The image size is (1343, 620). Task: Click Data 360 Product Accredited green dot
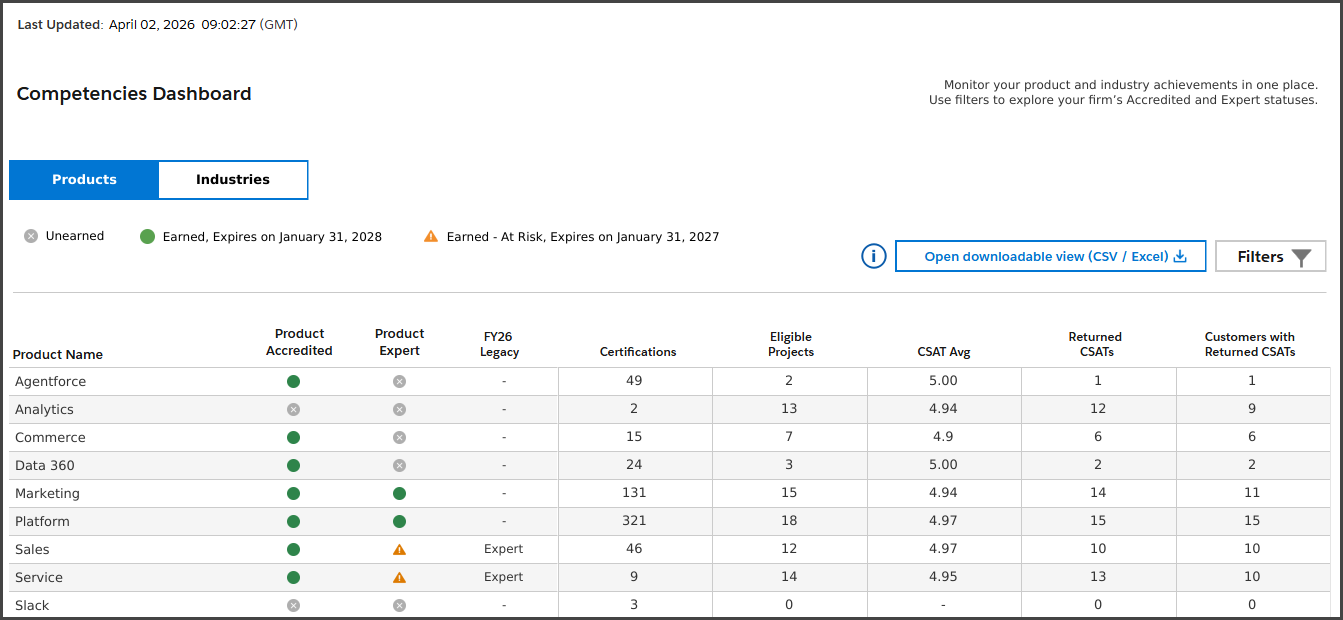click(293, 465)
